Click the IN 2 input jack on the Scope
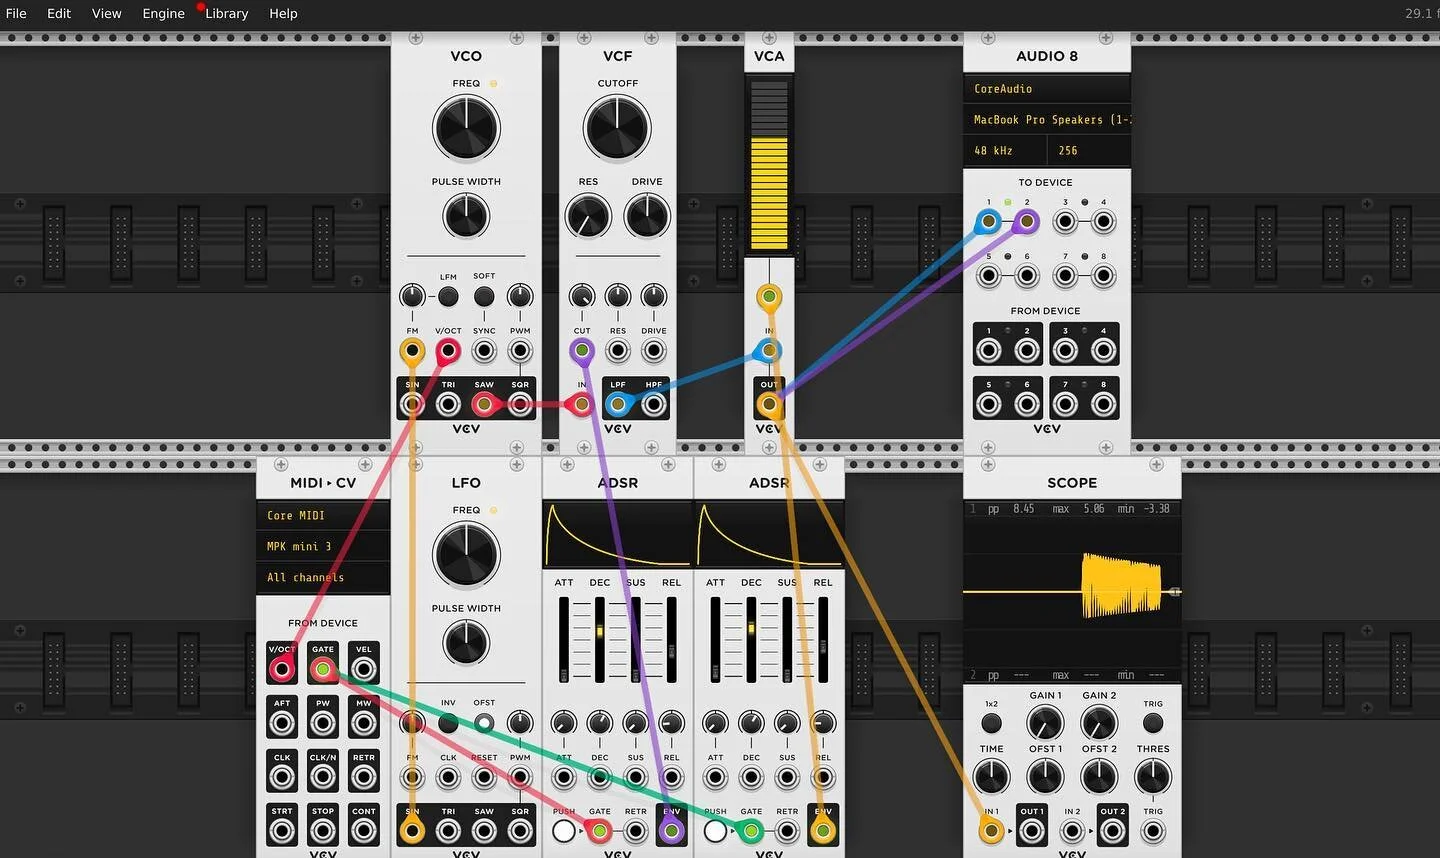Image resolution: width=1440 pixels, height=858 pixels. pyautogui.click(x=1072, y=830)
